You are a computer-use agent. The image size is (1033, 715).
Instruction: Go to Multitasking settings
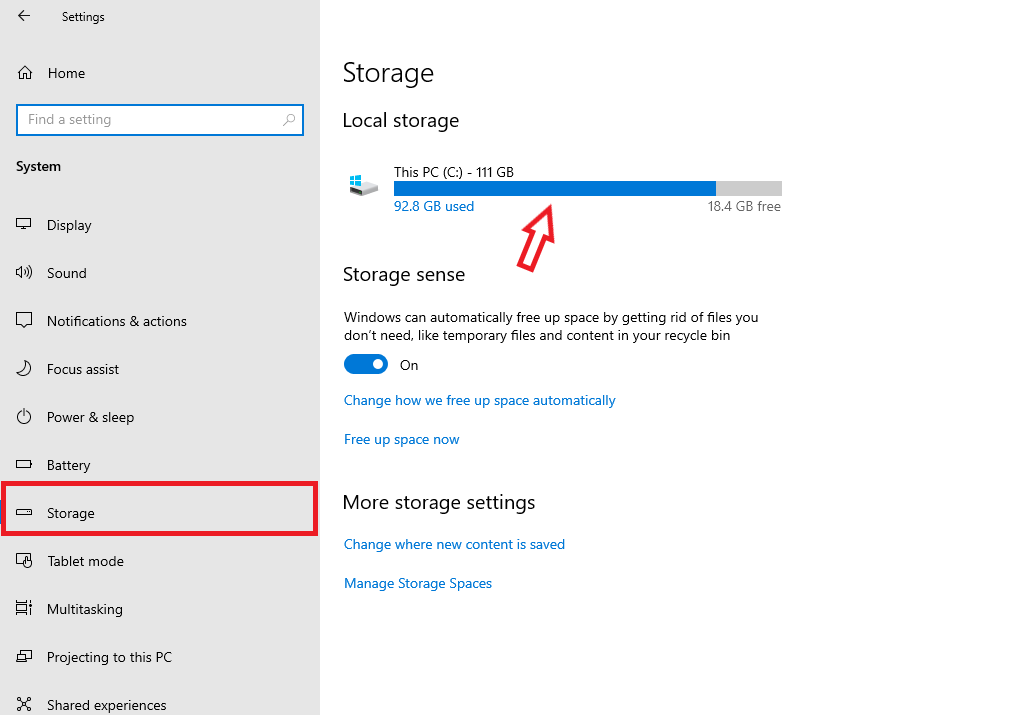coord(85,609)
